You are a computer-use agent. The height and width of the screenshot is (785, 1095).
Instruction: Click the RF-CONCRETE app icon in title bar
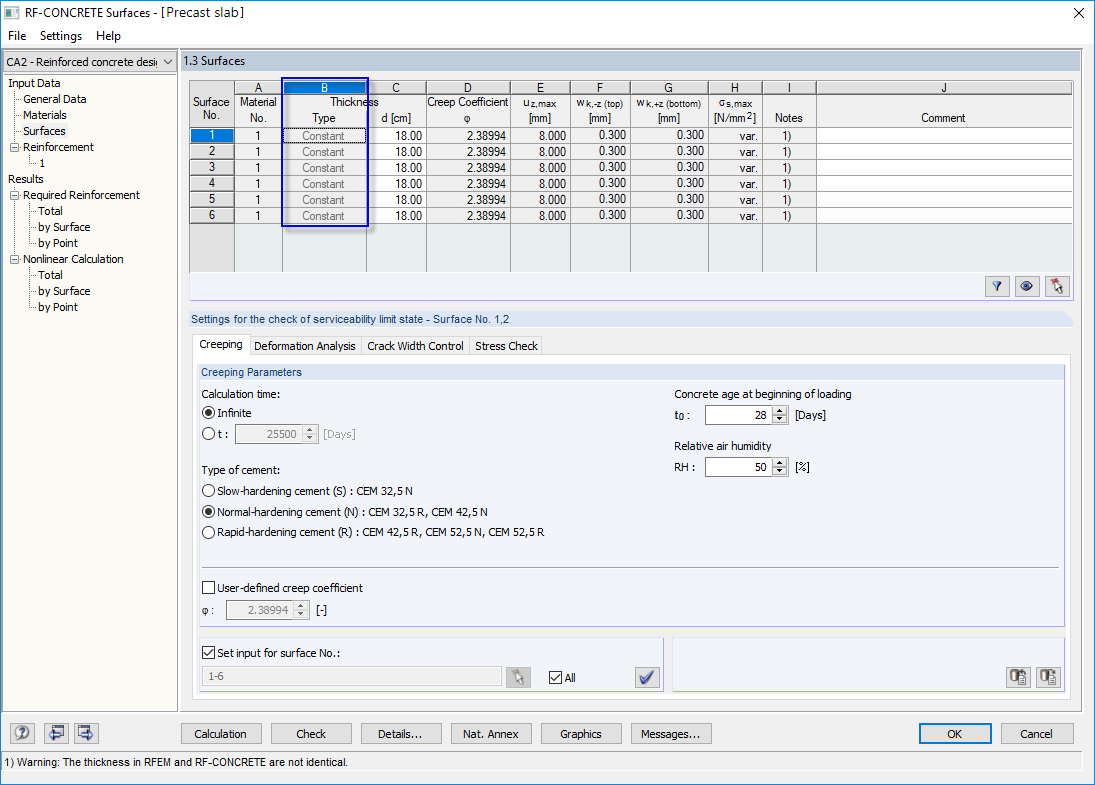[11, 13]
